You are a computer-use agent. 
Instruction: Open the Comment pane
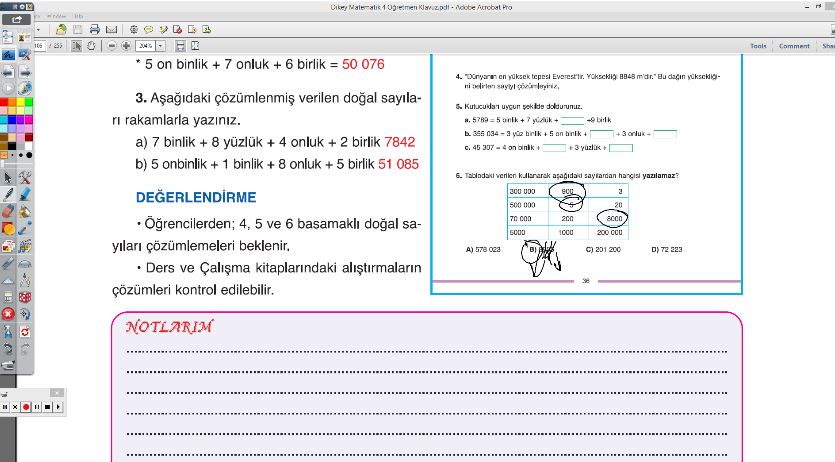795,46
